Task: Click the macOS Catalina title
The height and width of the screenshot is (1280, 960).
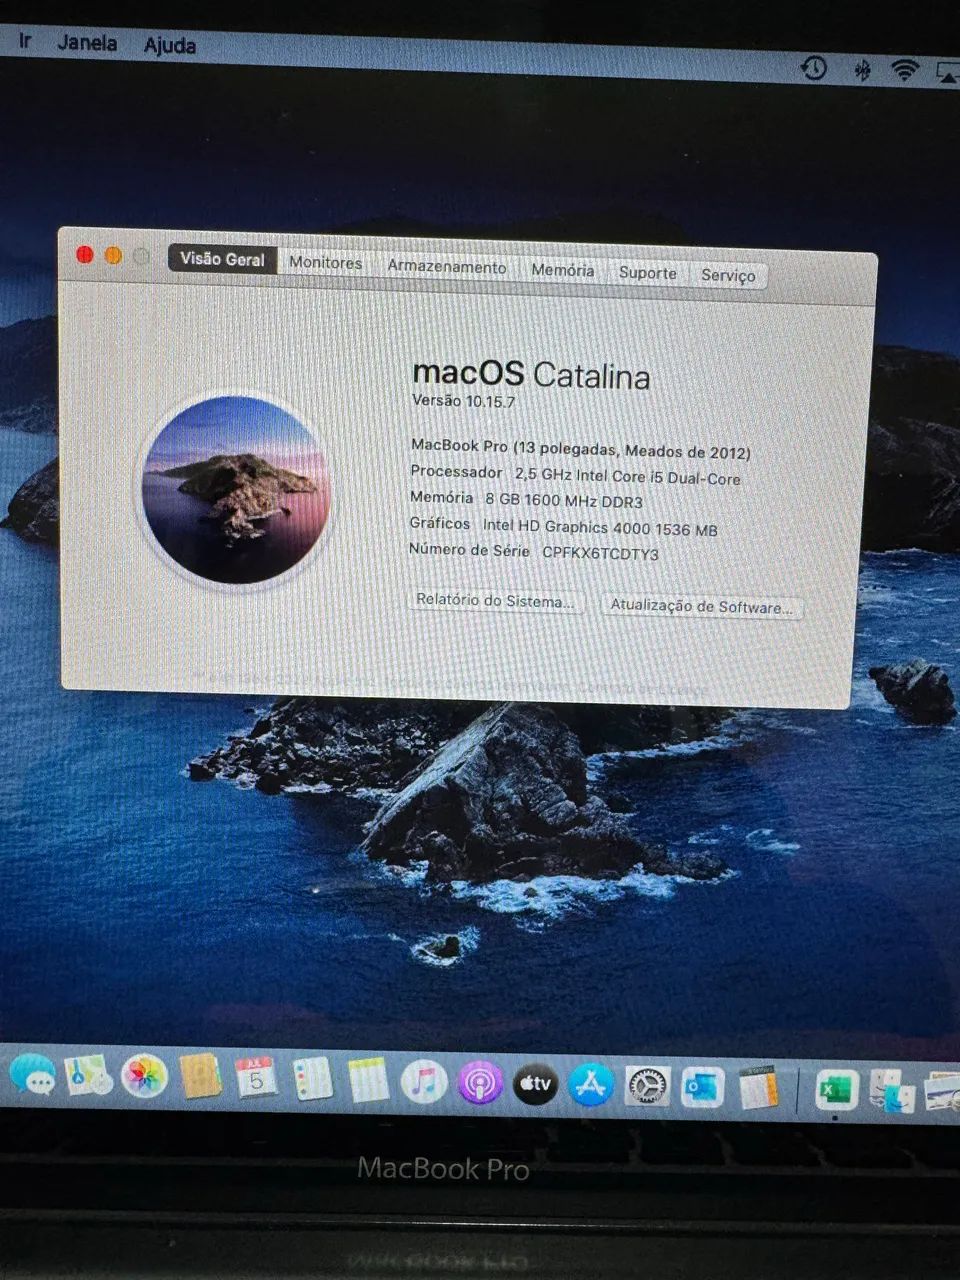Action: point(531,374)
